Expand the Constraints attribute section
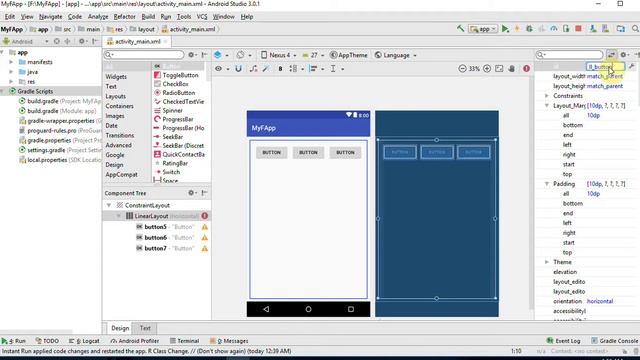640x360 pixels. pyautogui.click(x=547, y=96)
